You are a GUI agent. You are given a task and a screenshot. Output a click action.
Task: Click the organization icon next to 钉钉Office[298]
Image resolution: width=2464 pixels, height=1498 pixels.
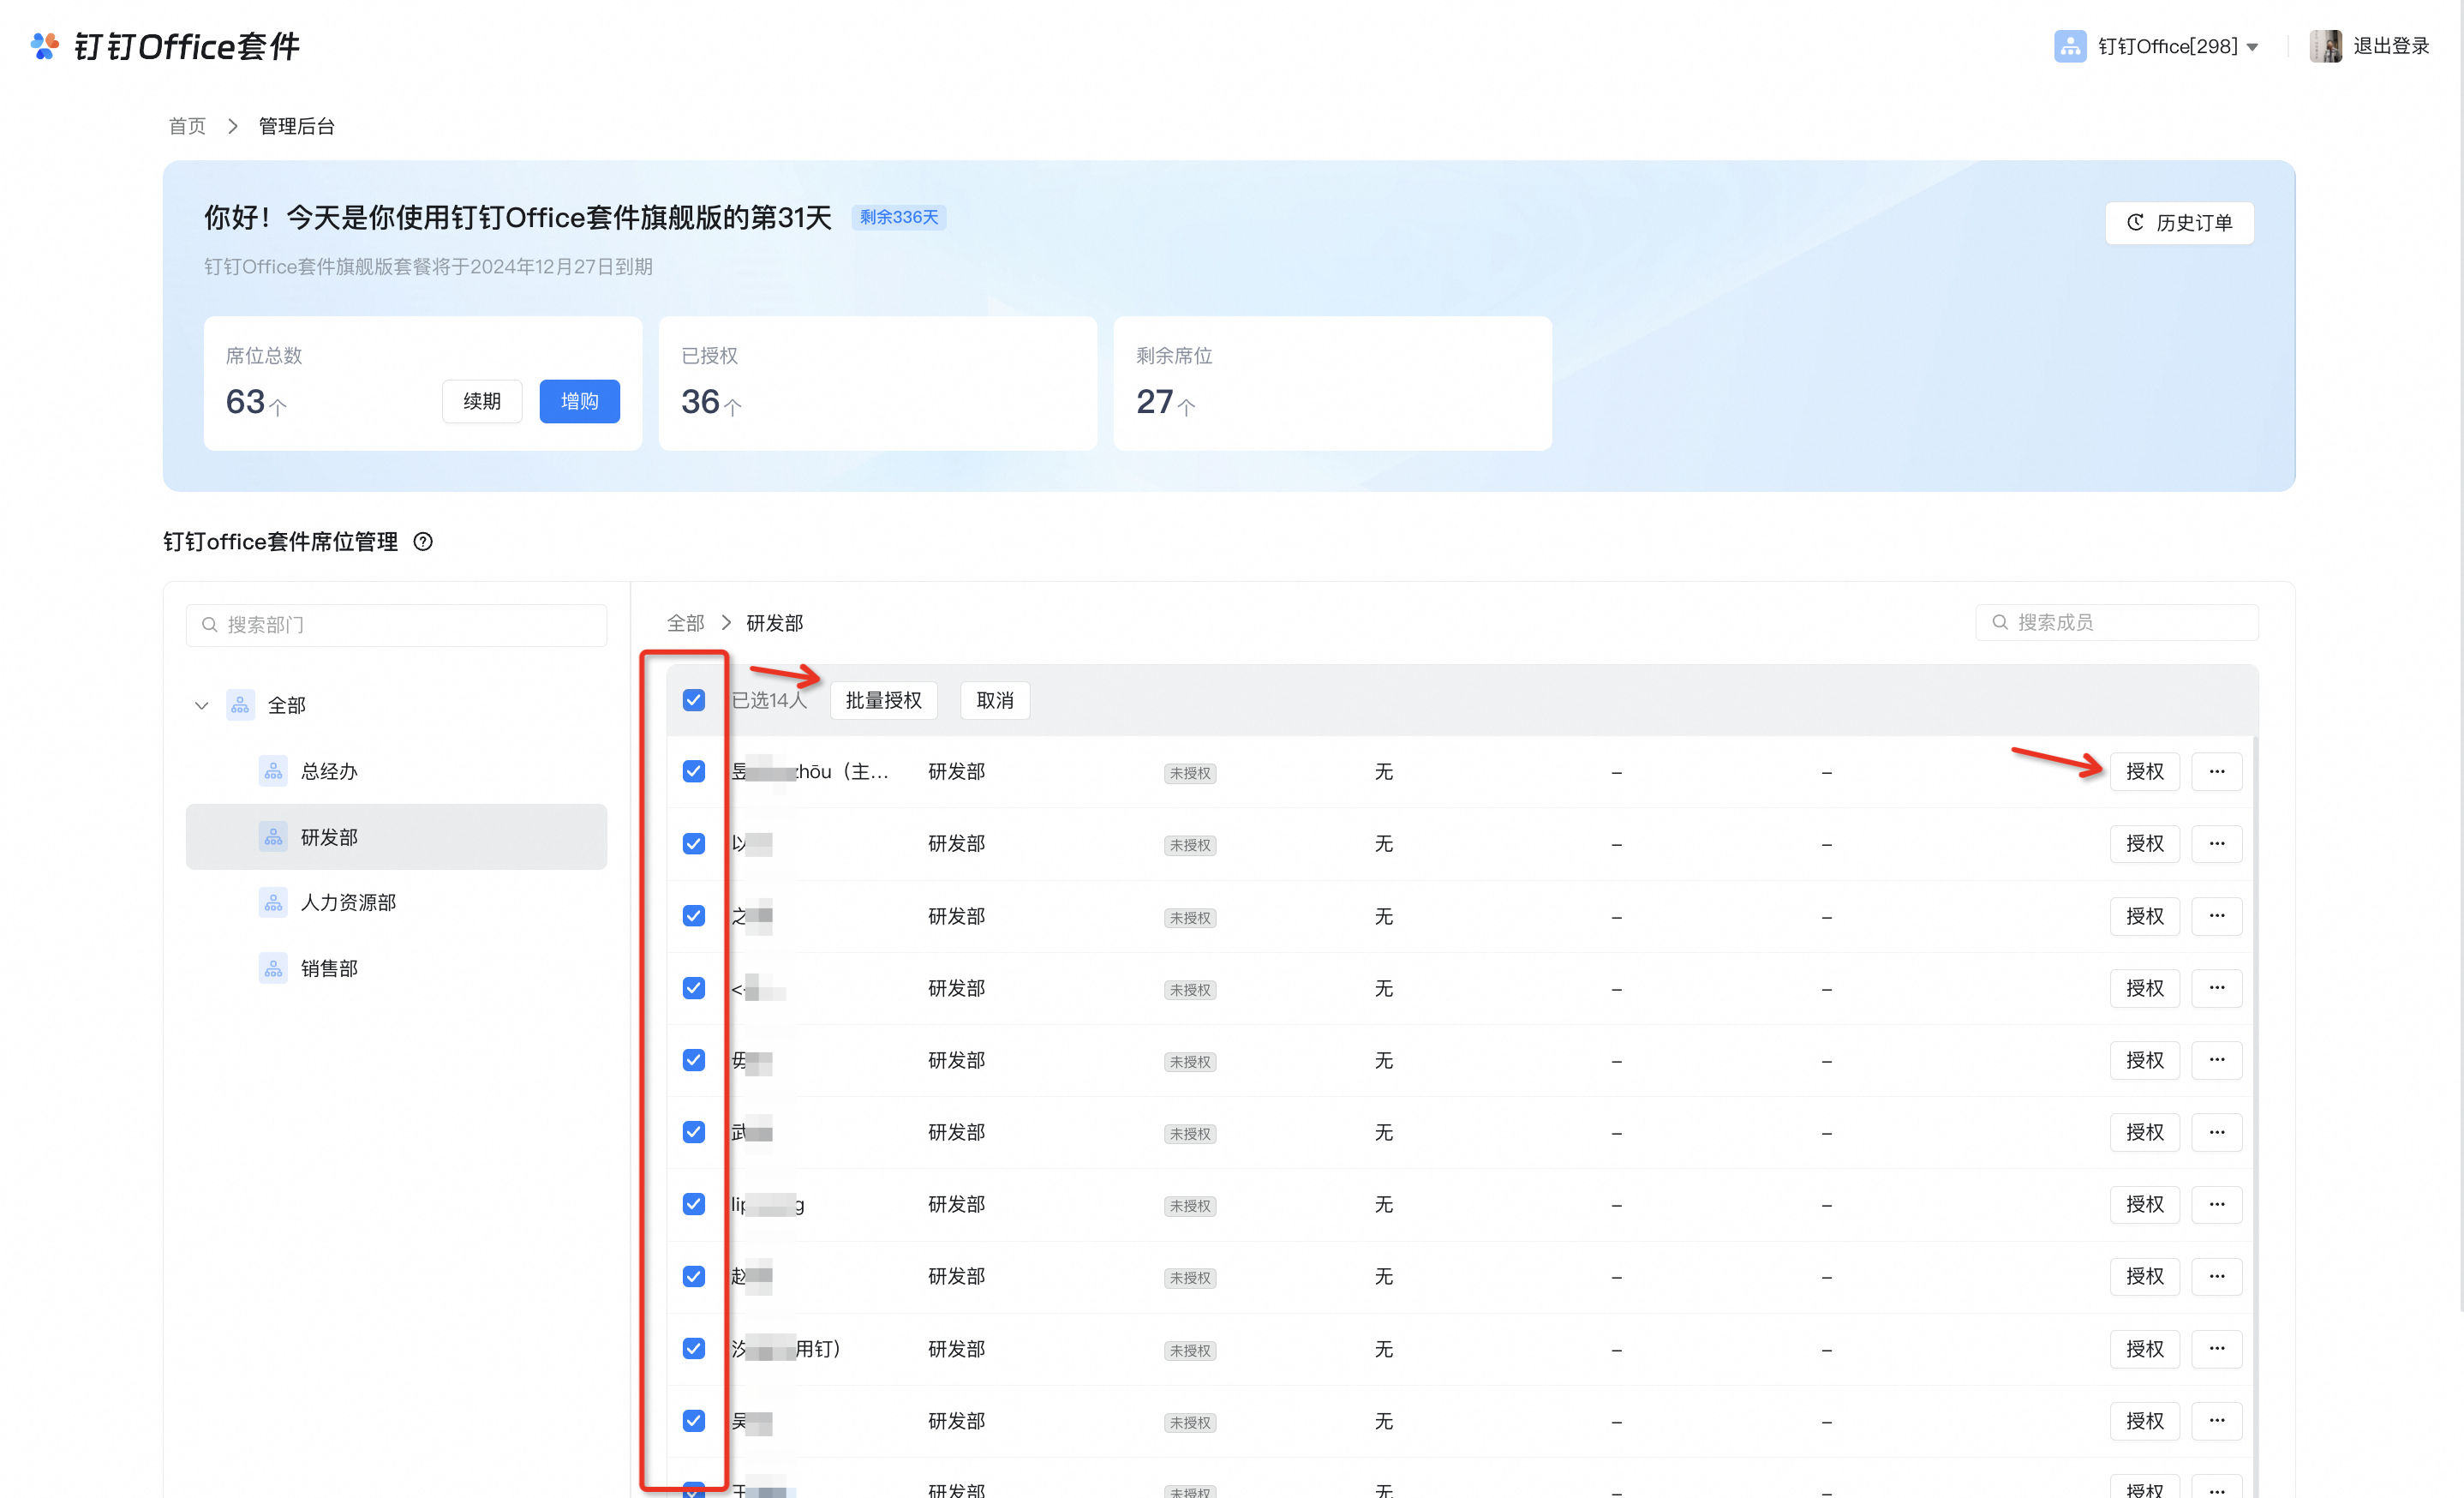[x=2069, y=46]
